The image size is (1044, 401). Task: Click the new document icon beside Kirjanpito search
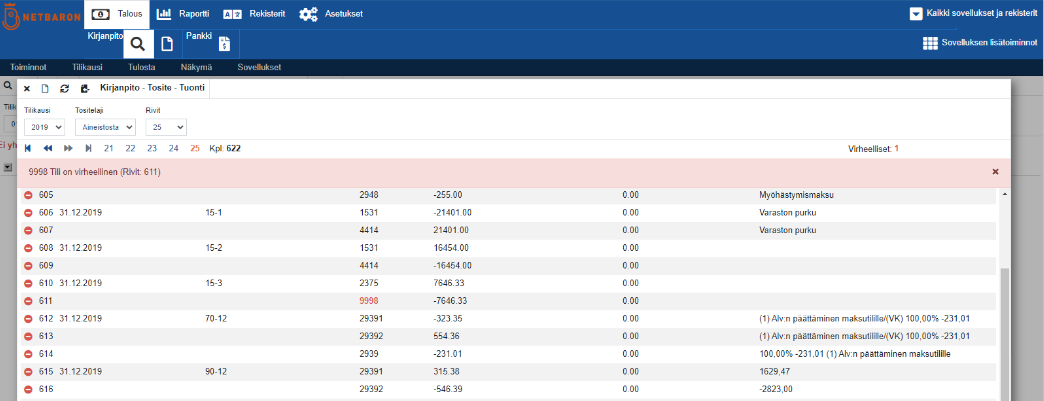coord(167,44)
